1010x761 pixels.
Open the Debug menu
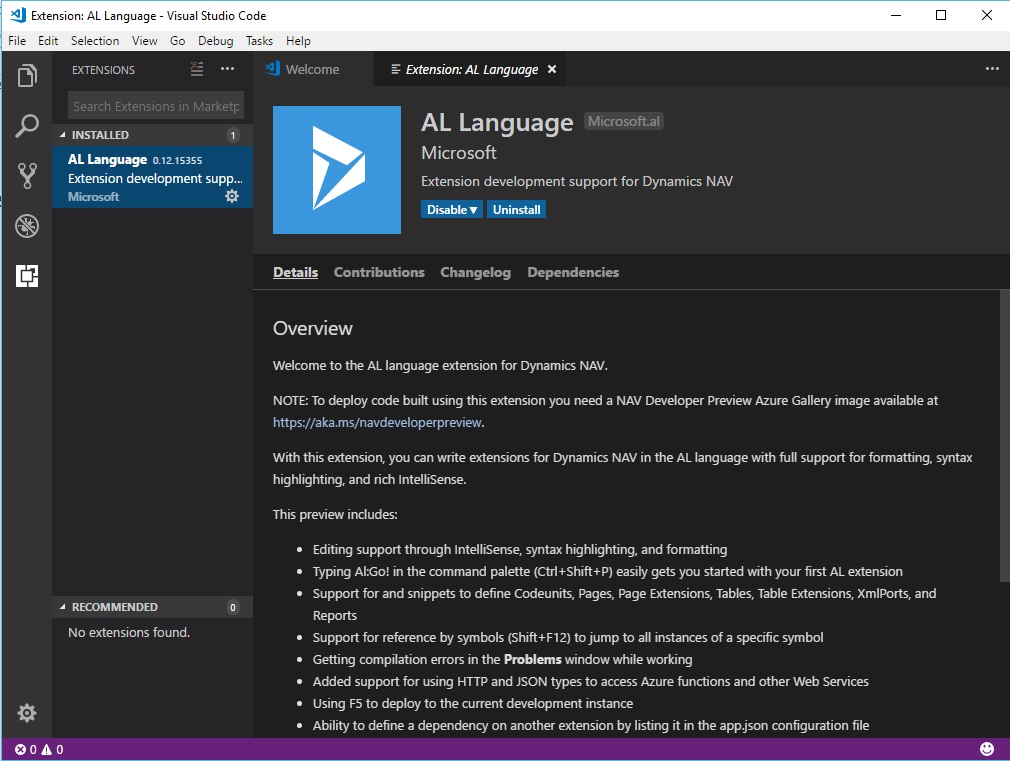tap(215, 41)
